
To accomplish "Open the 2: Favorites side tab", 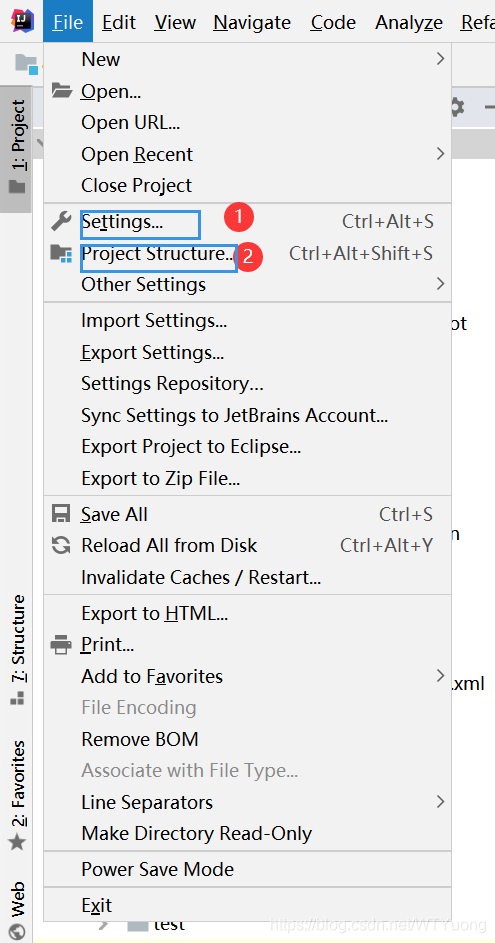I will [17, 794].
